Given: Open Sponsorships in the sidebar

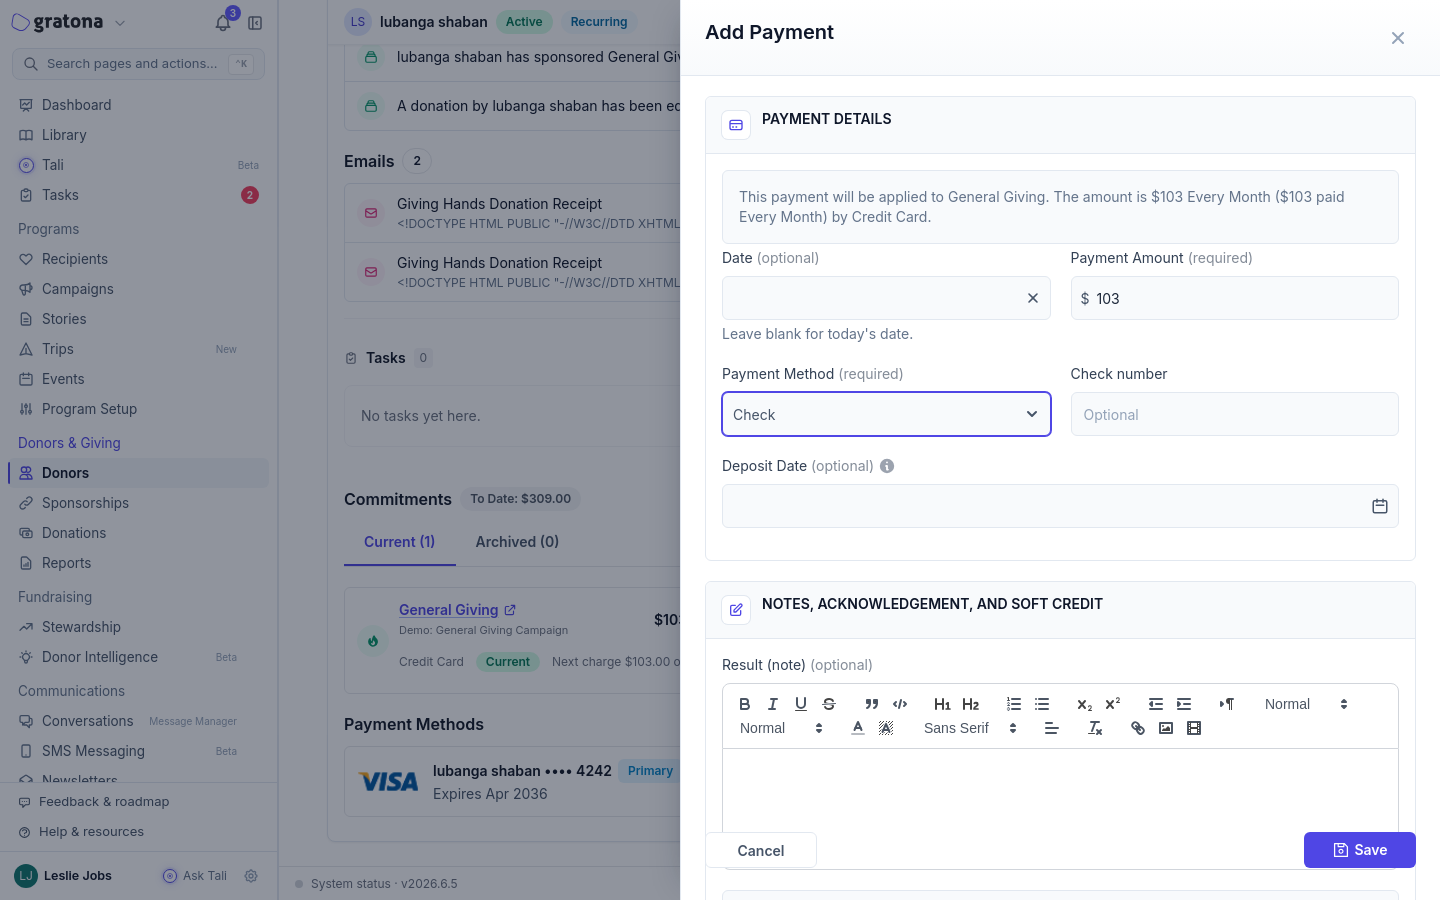Looking at the screenshot, I should click(138, 503).
